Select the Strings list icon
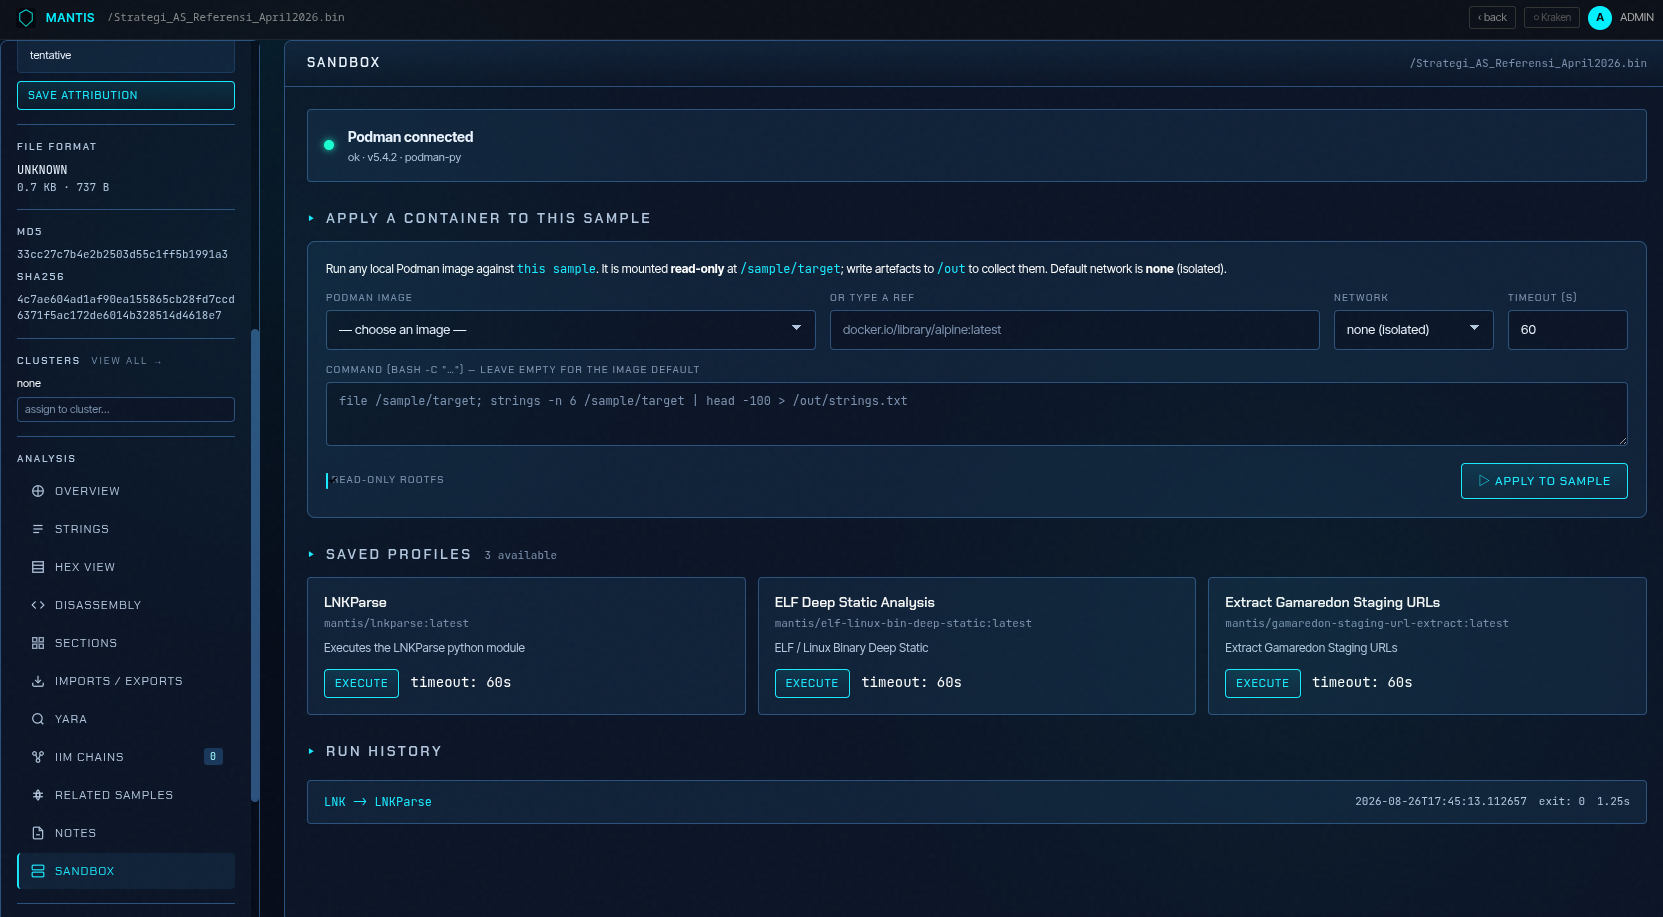 pyautogui.click(x=38, y=529)
